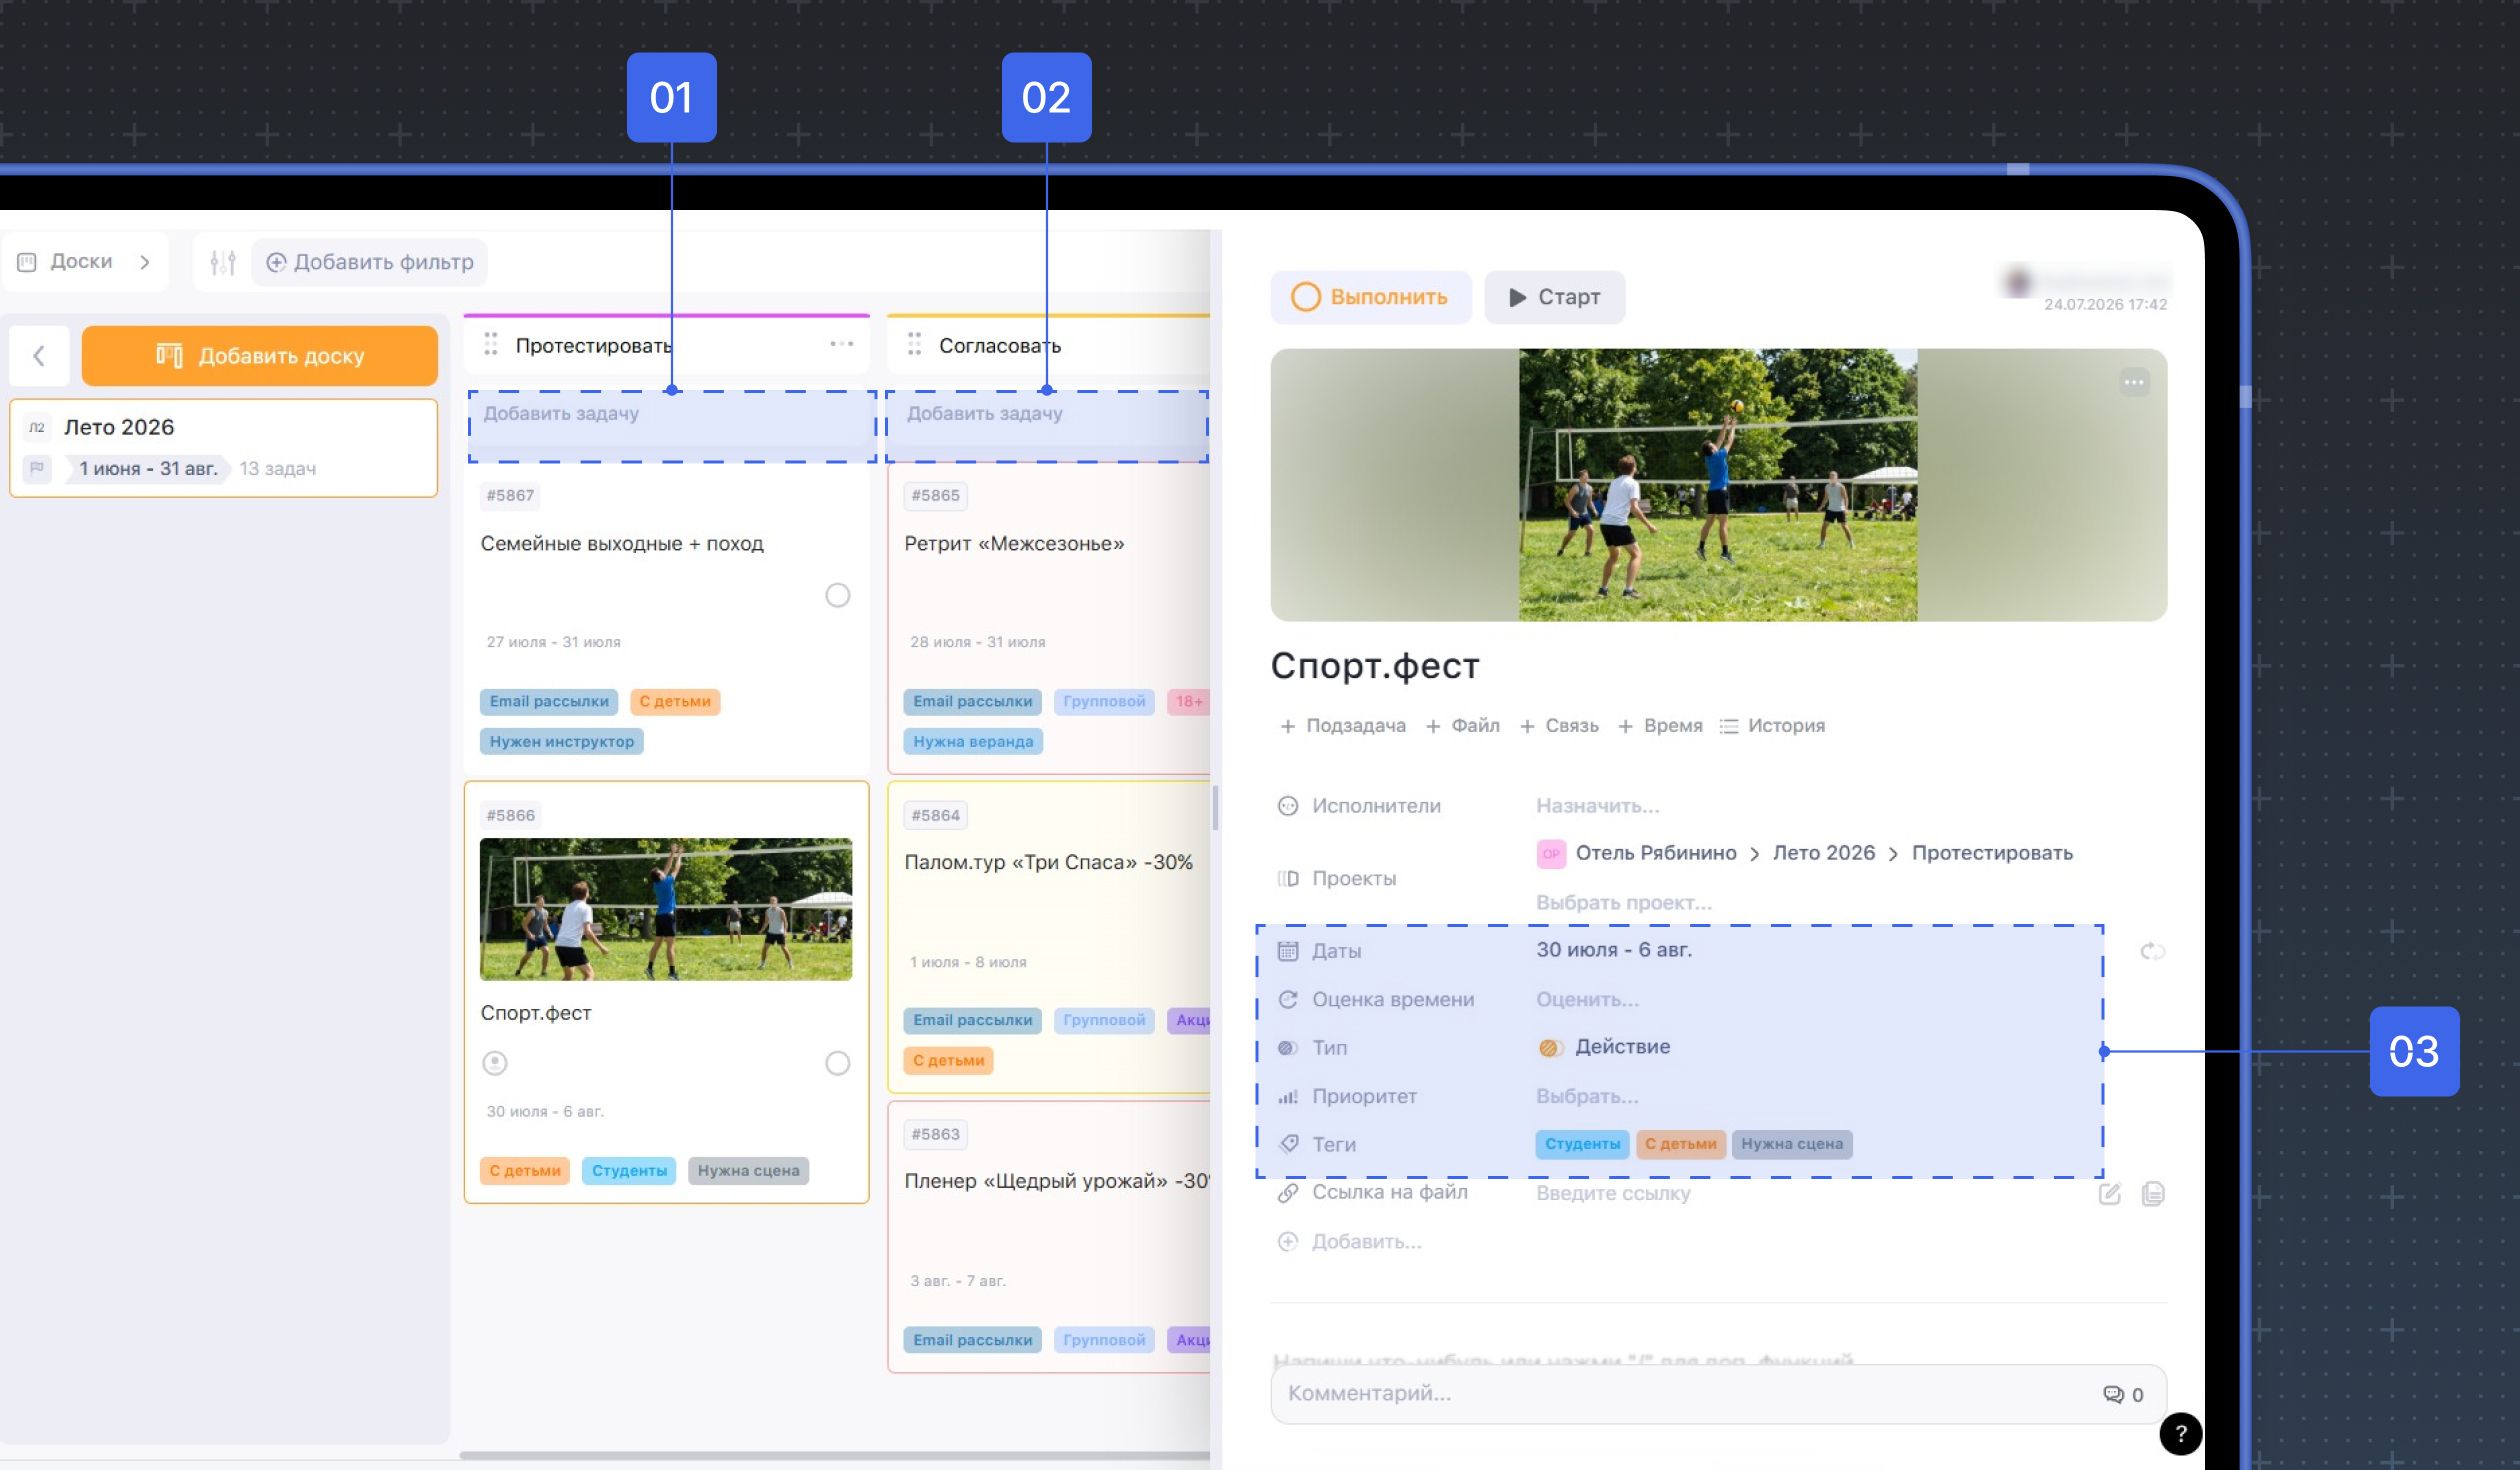The height and width of the screenshot is (1470, 2520).
Task: Toggle completion circle on Спорт.фест card
Action: [837, 1062]
